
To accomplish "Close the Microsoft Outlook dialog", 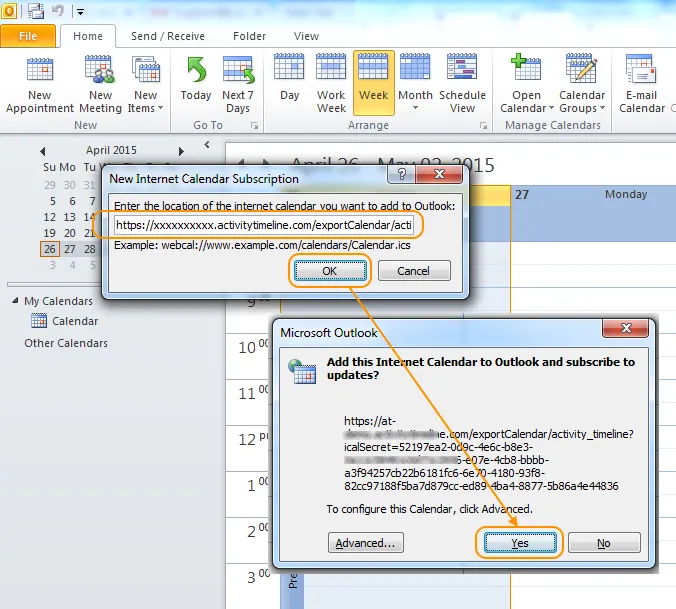I will 626,328.
